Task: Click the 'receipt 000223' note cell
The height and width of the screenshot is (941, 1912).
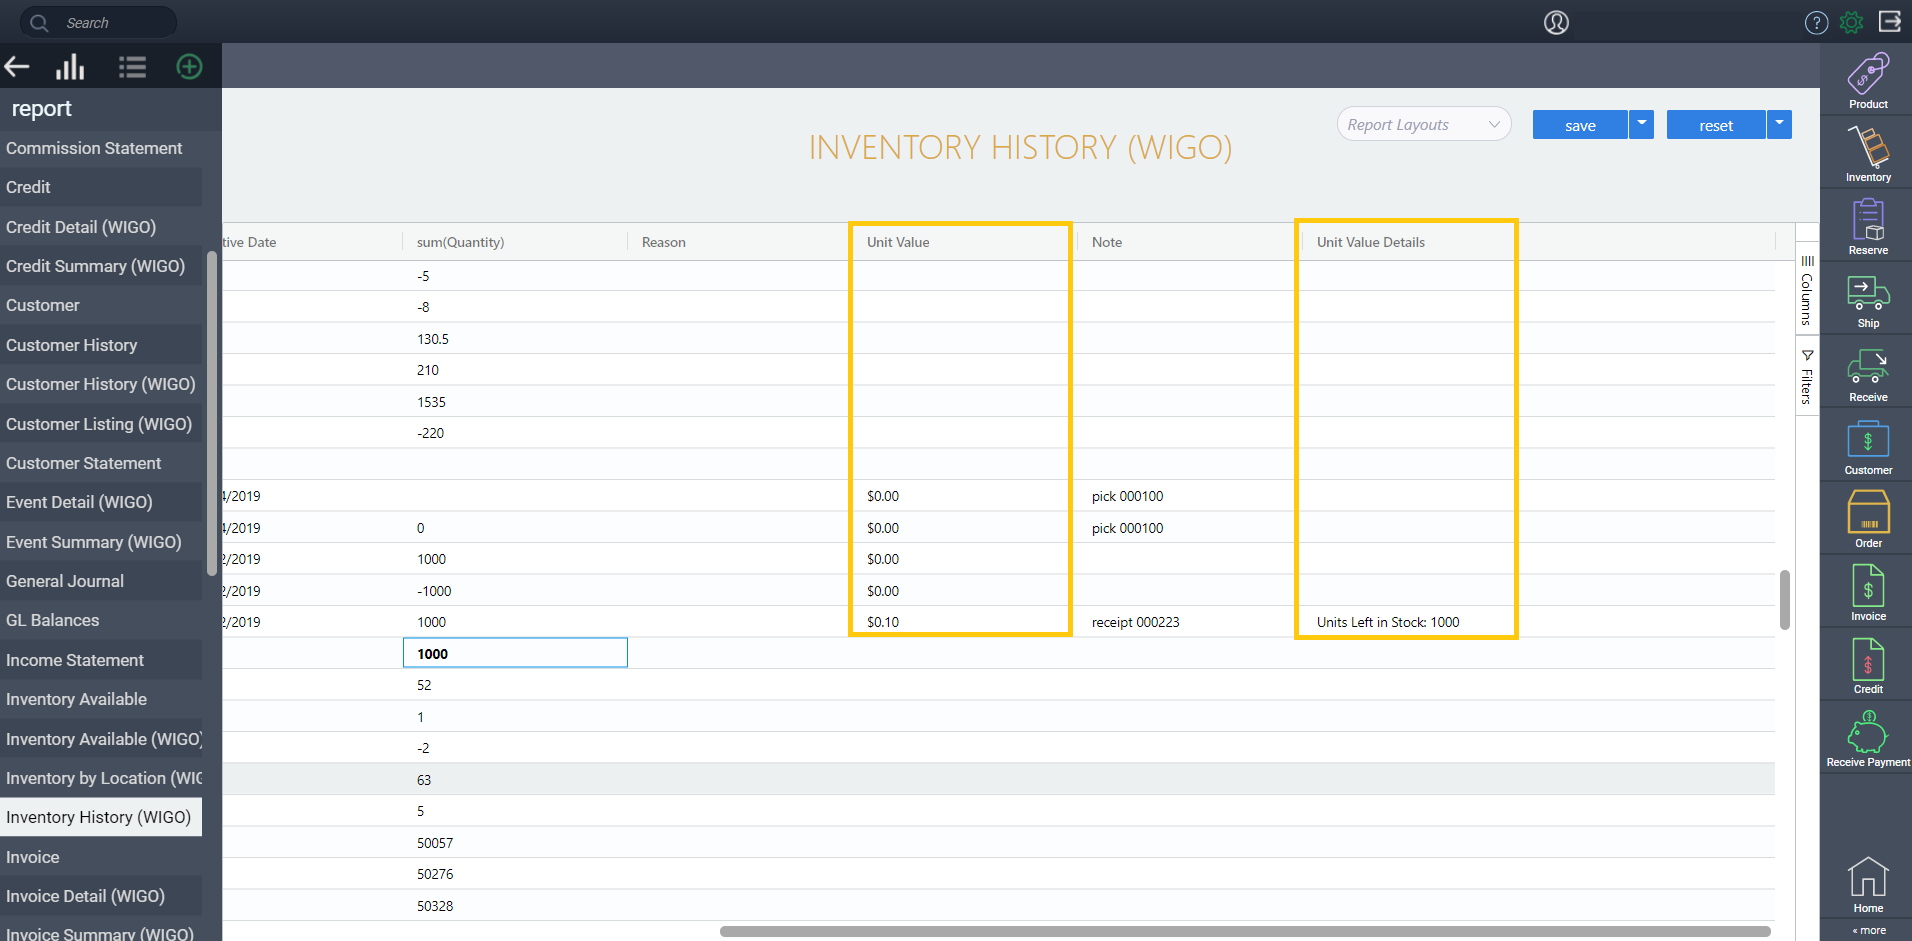Action: coord(1135,622)
